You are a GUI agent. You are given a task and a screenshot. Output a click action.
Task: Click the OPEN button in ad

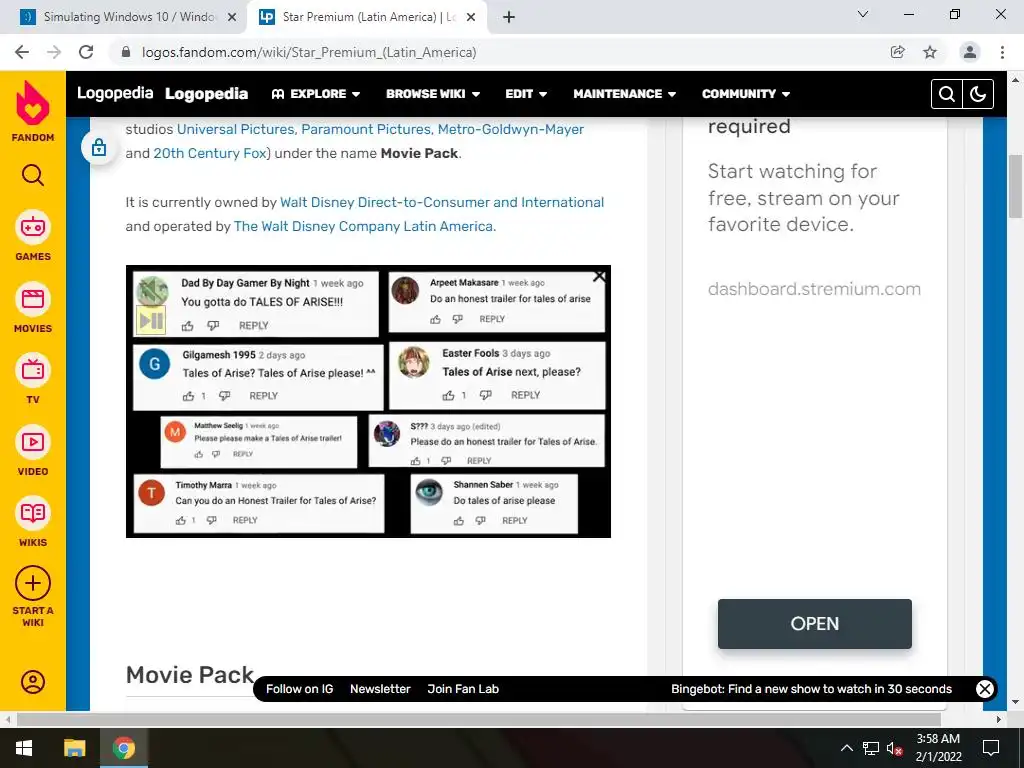814,624
